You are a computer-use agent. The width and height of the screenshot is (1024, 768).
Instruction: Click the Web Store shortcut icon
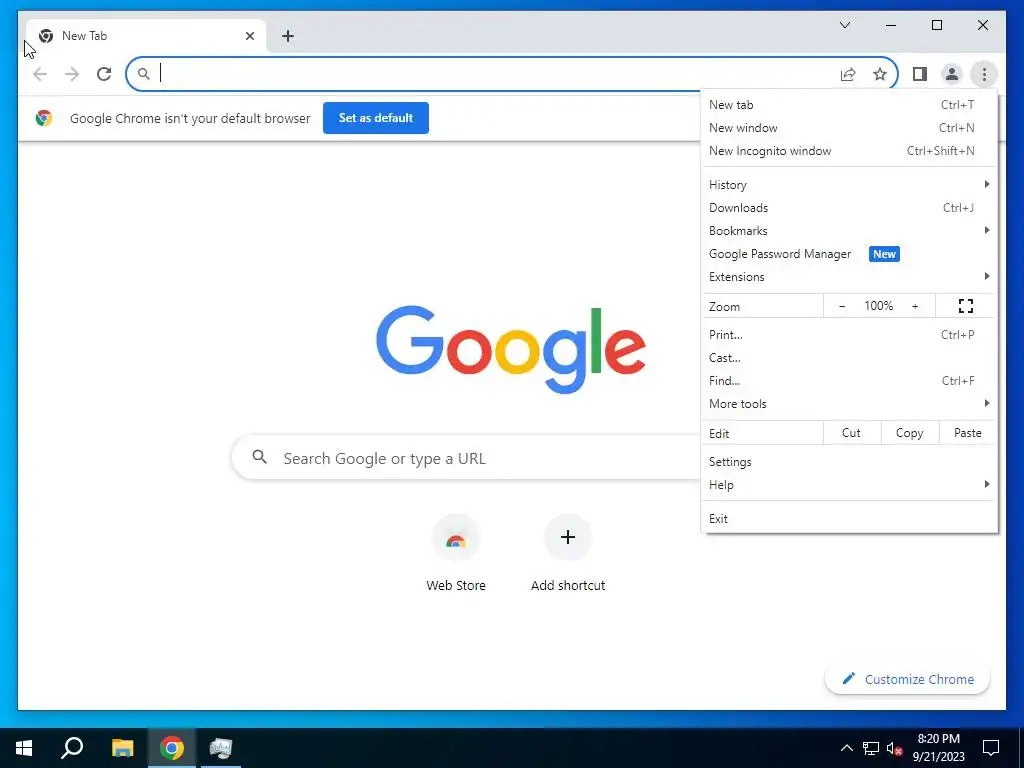pos(456,538)
